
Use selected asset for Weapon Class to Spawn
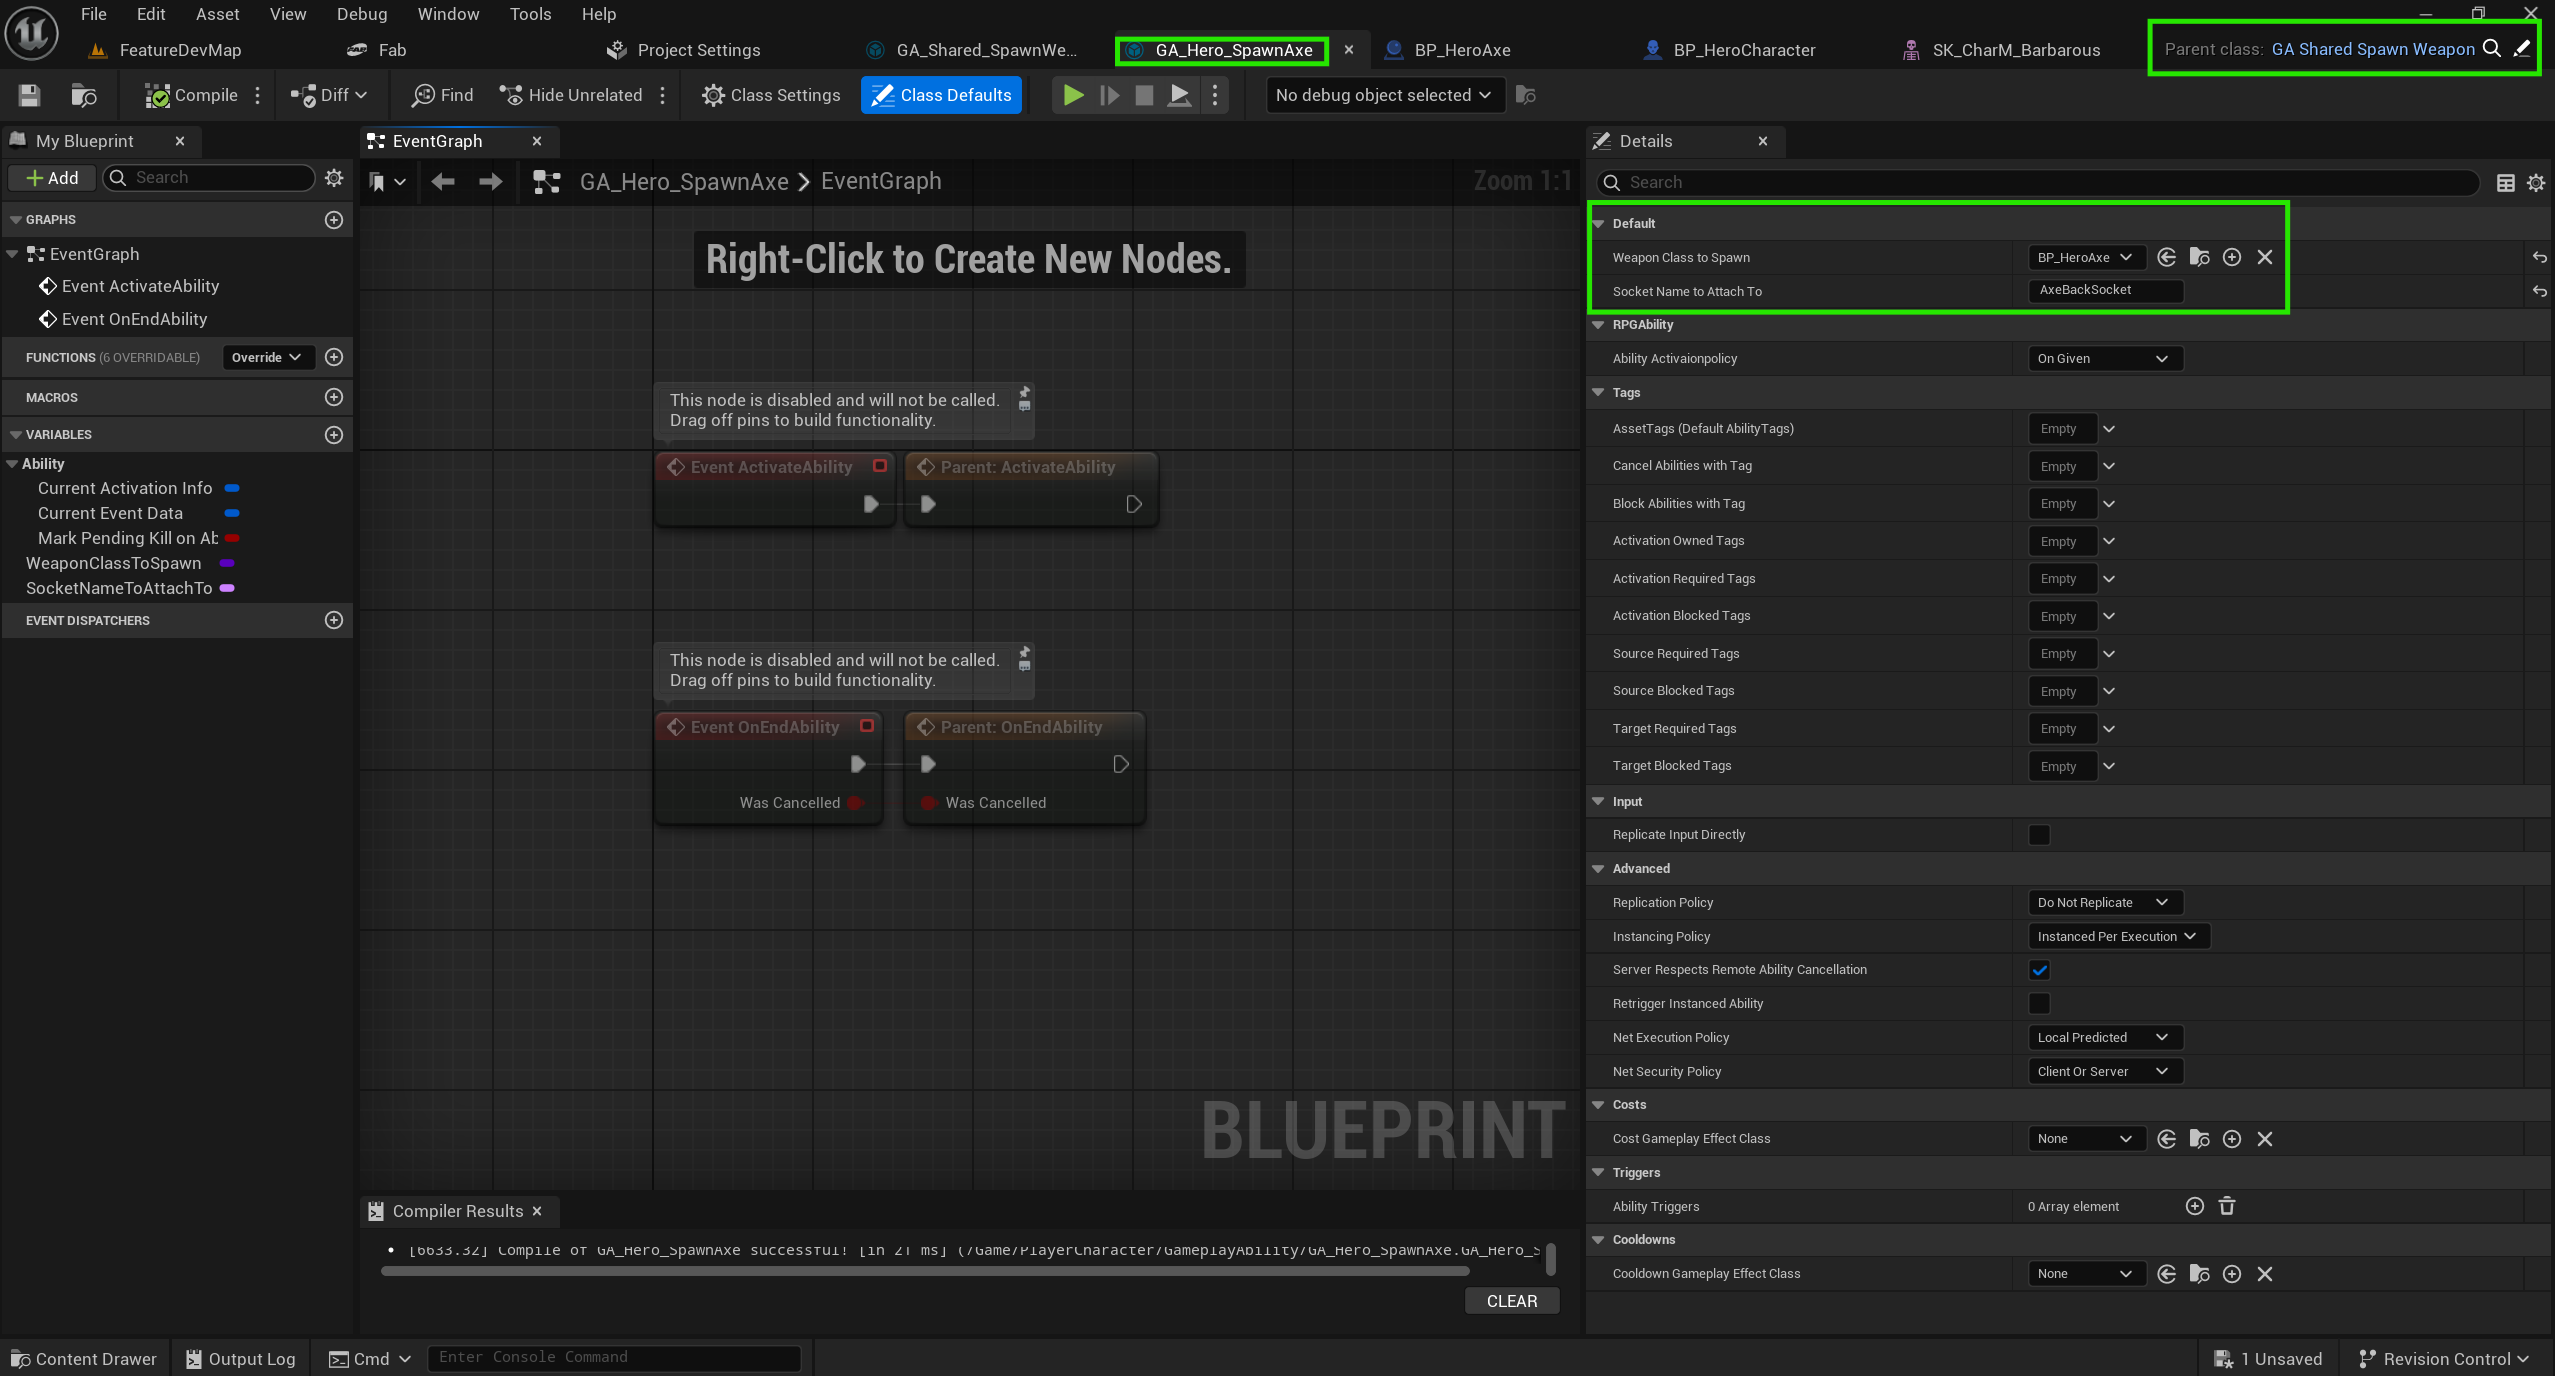coord(2166,258)
